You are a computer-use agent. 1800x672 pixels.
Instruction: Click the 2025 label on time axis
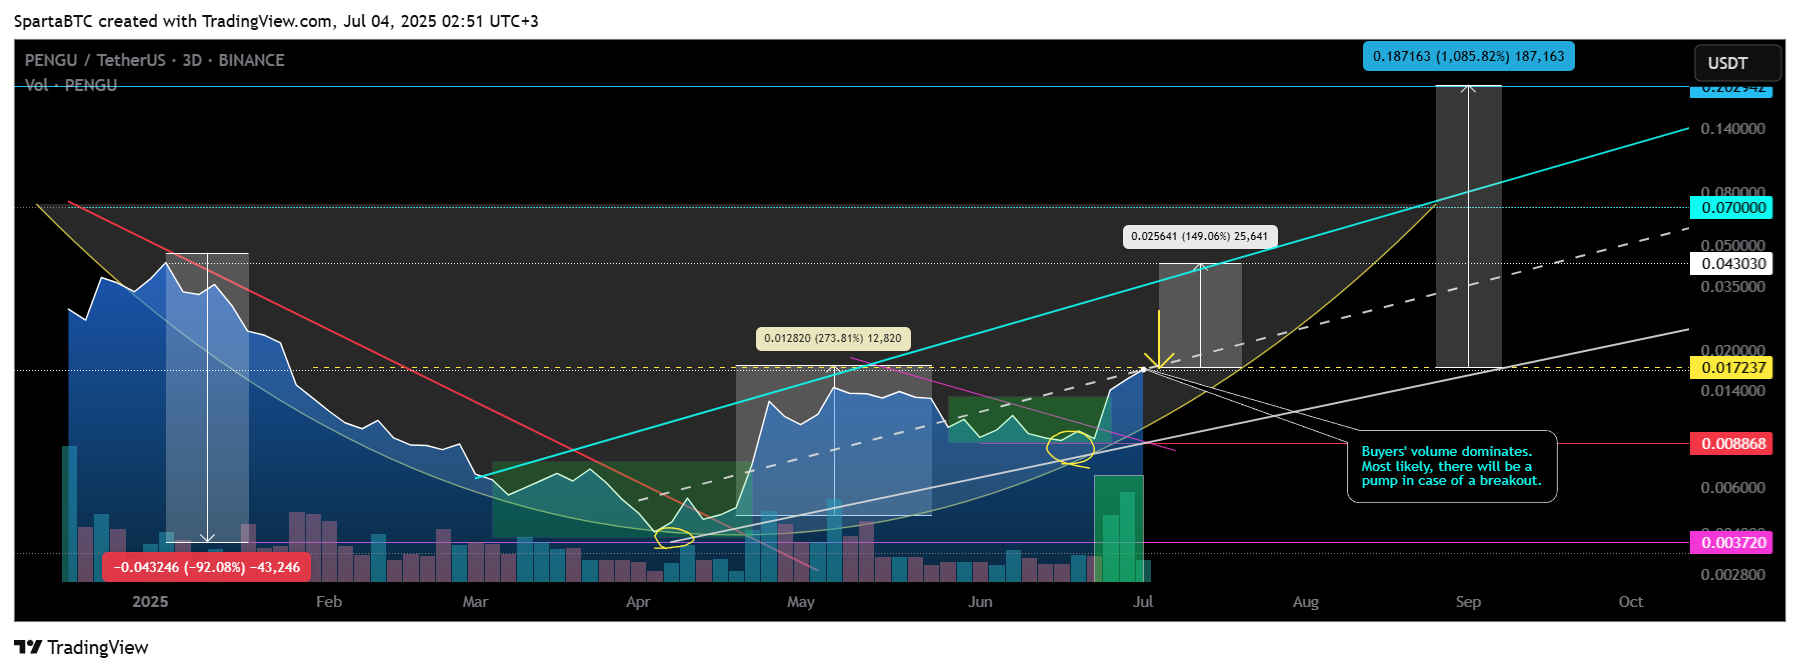coord(150,602)
